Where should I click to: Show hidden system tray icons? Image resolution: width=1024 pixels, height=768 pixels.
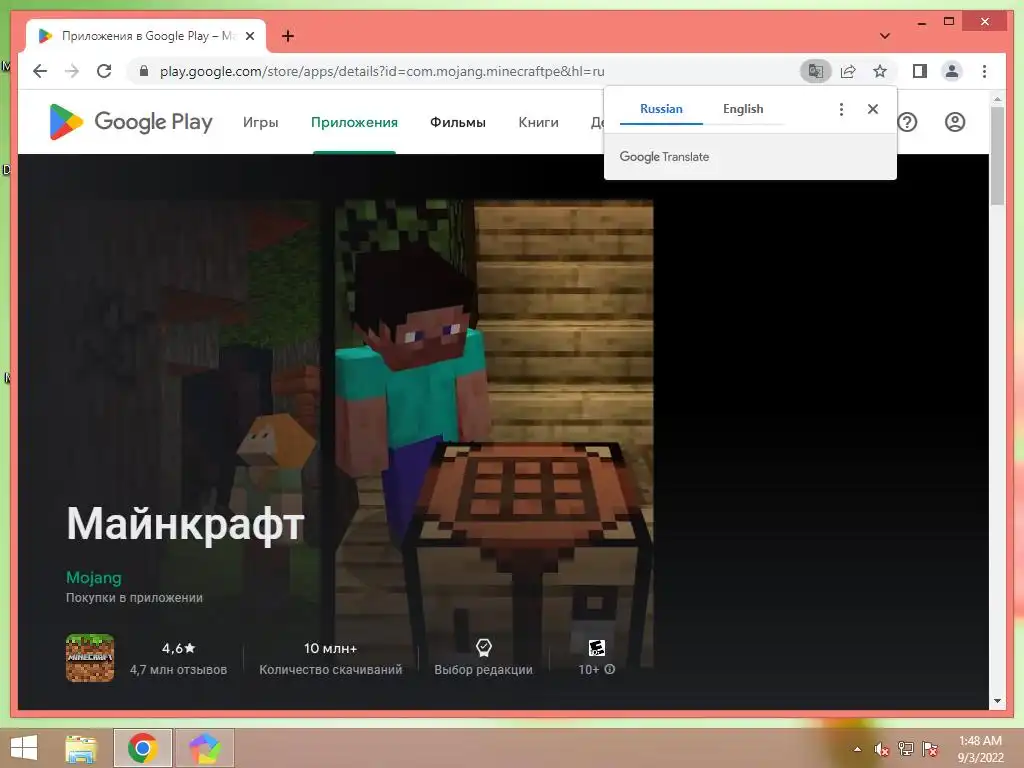coord(857,749)
